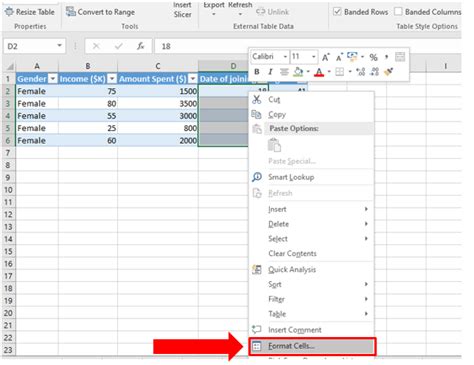This screenshot has width=474, height=365.
Task: Choose Copy from the context menu
Action: [x=311, y=114]
